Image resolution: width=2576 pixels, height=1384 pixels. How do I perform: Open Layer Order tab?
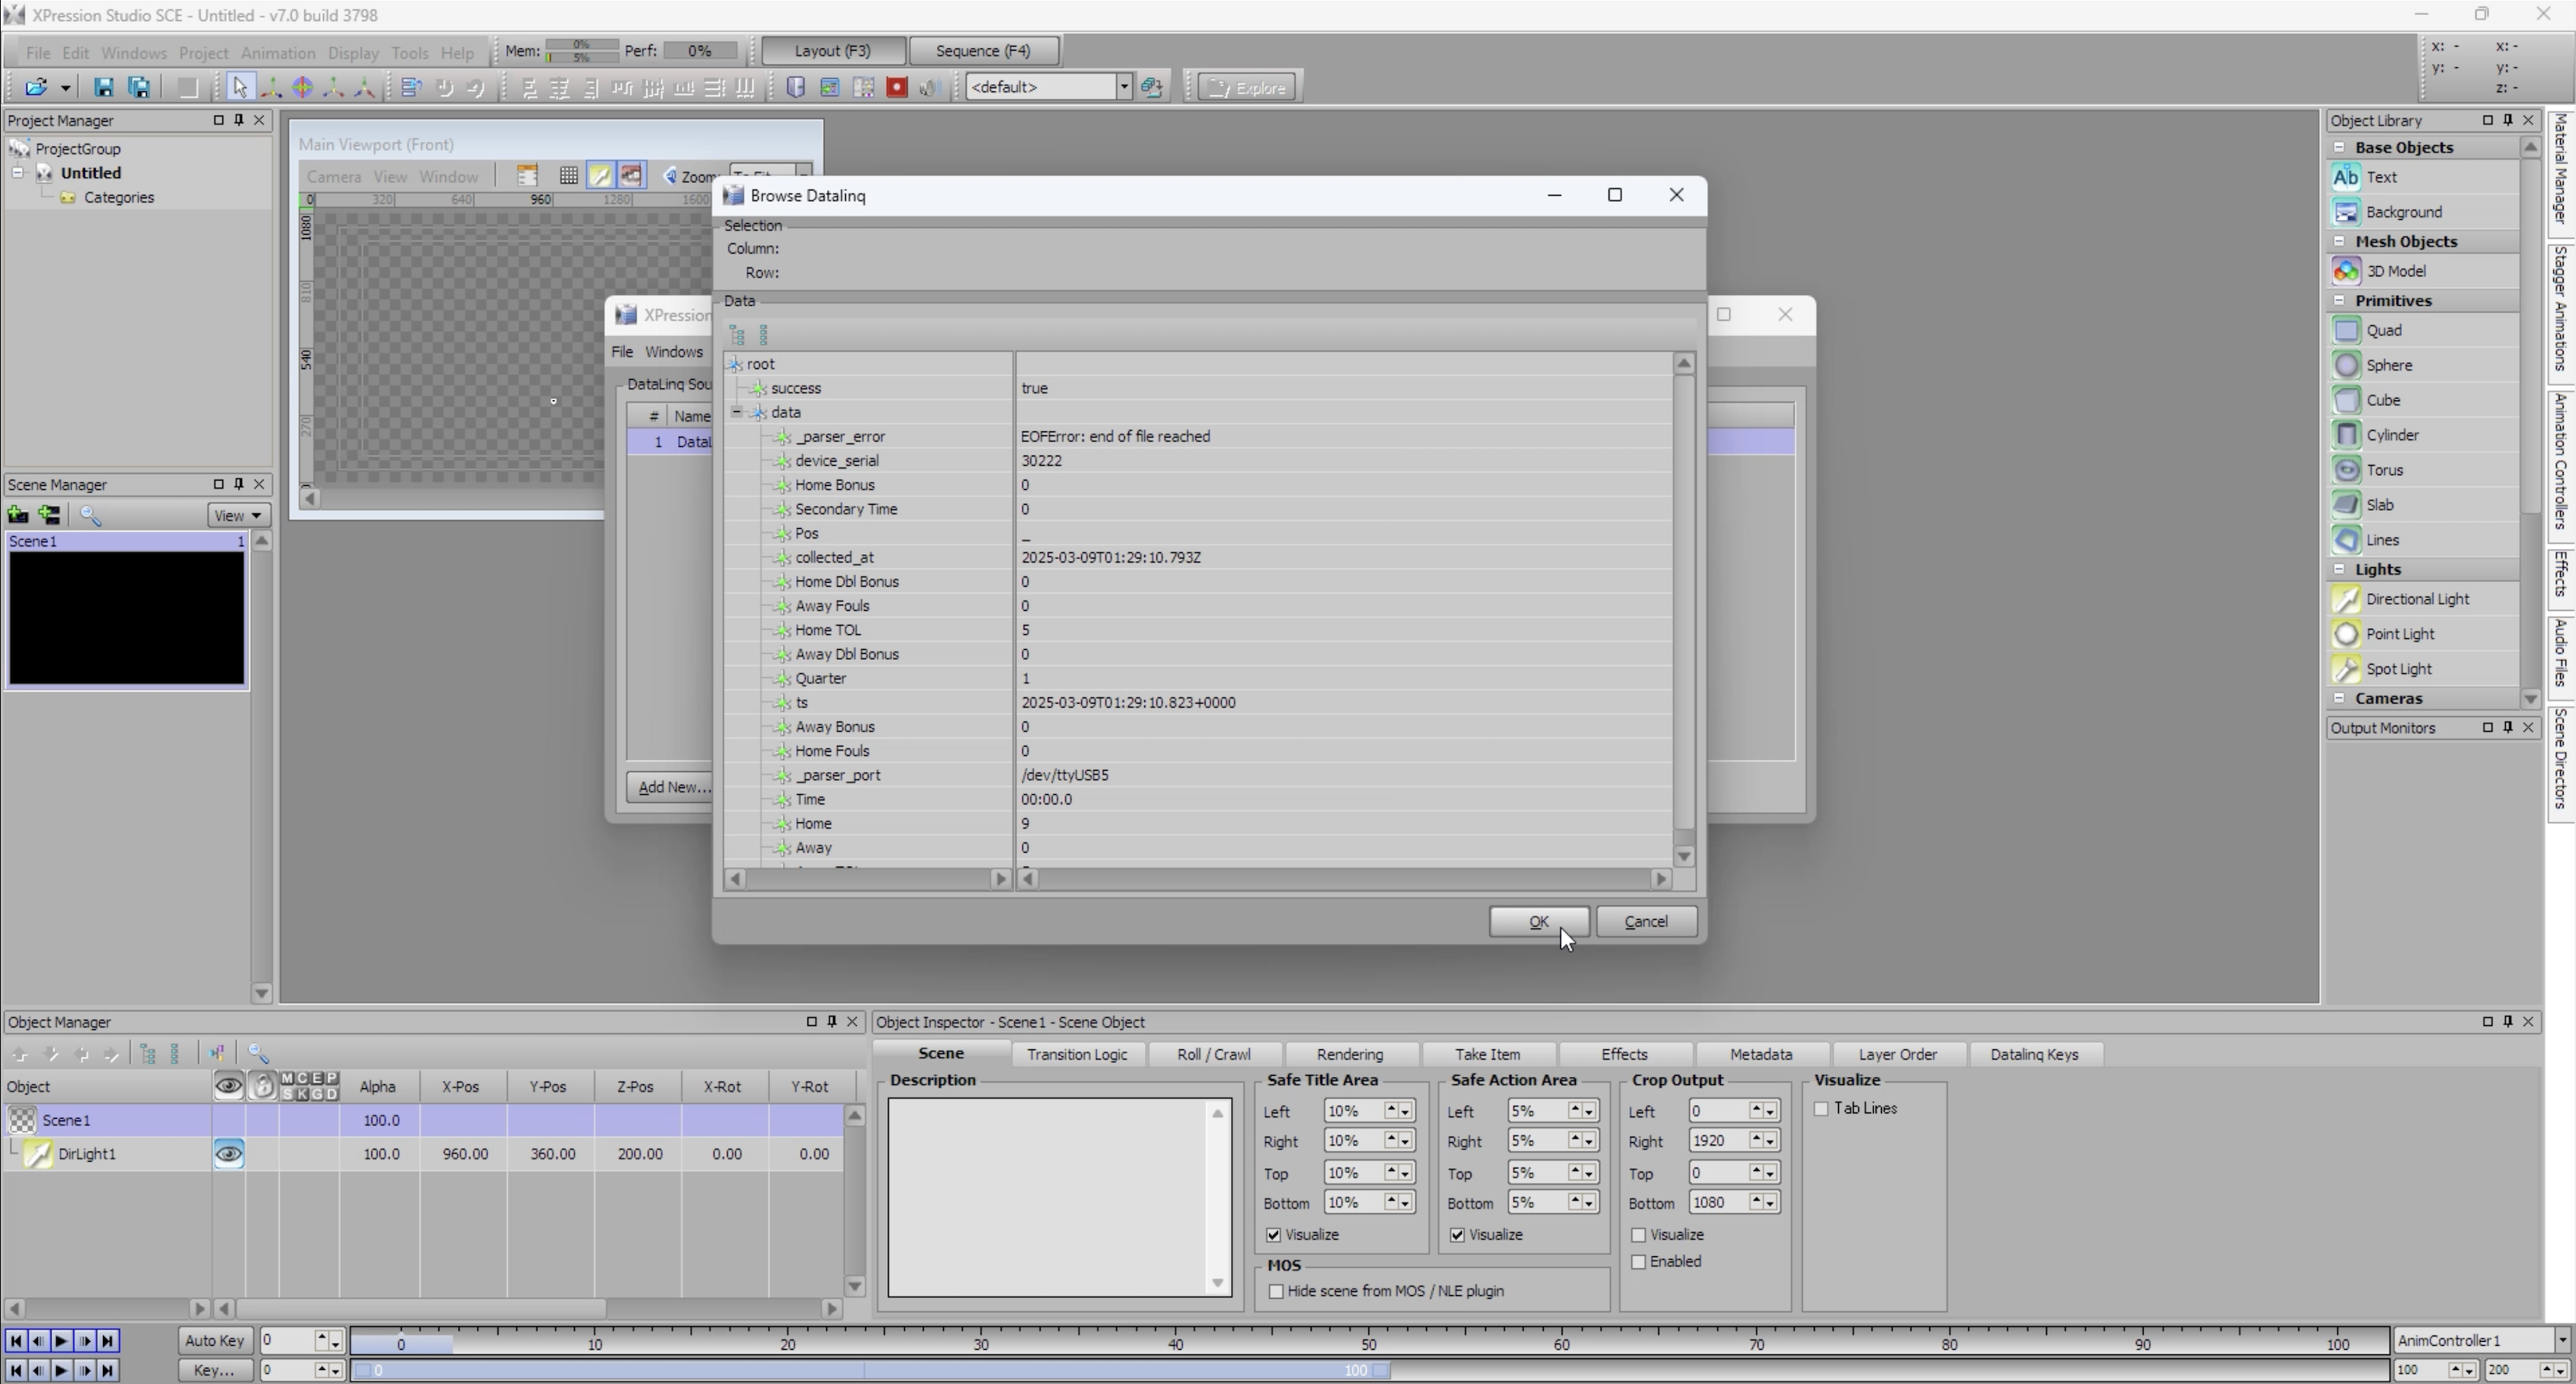pos(1897,1055)
